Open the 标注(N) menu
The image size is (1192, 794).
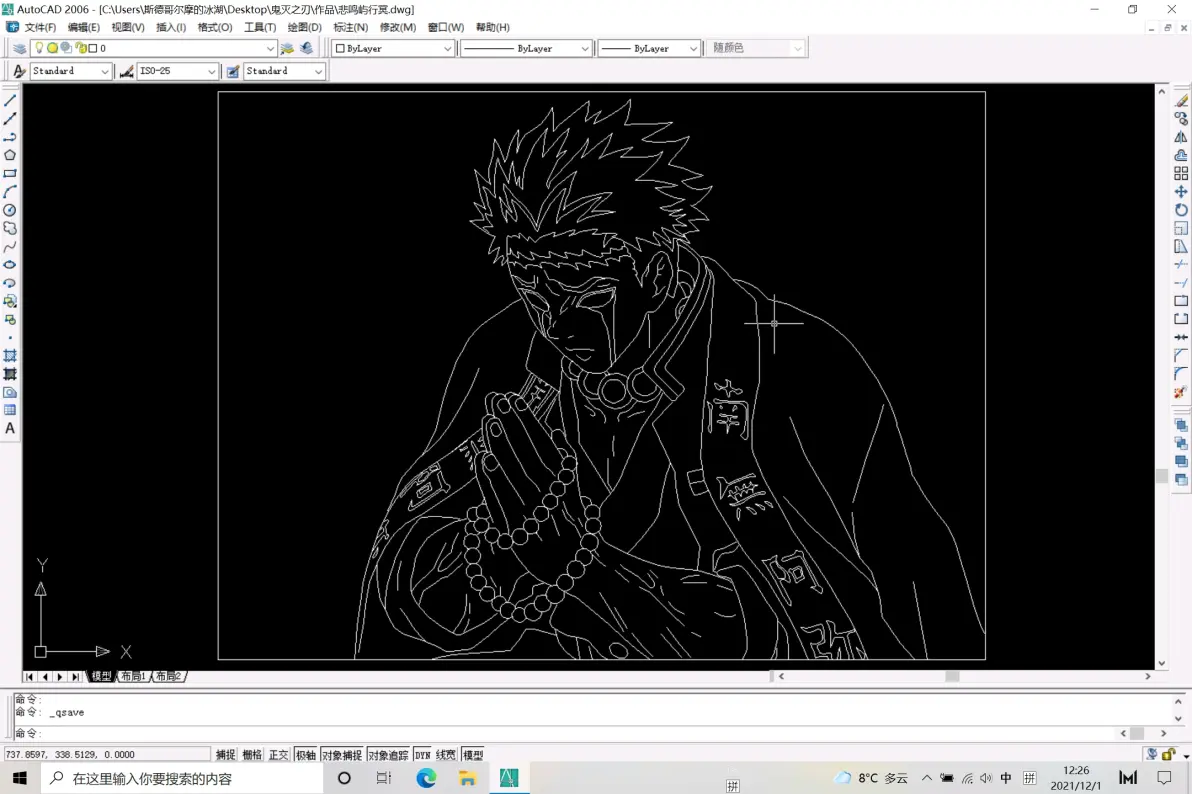click(350, 27)
